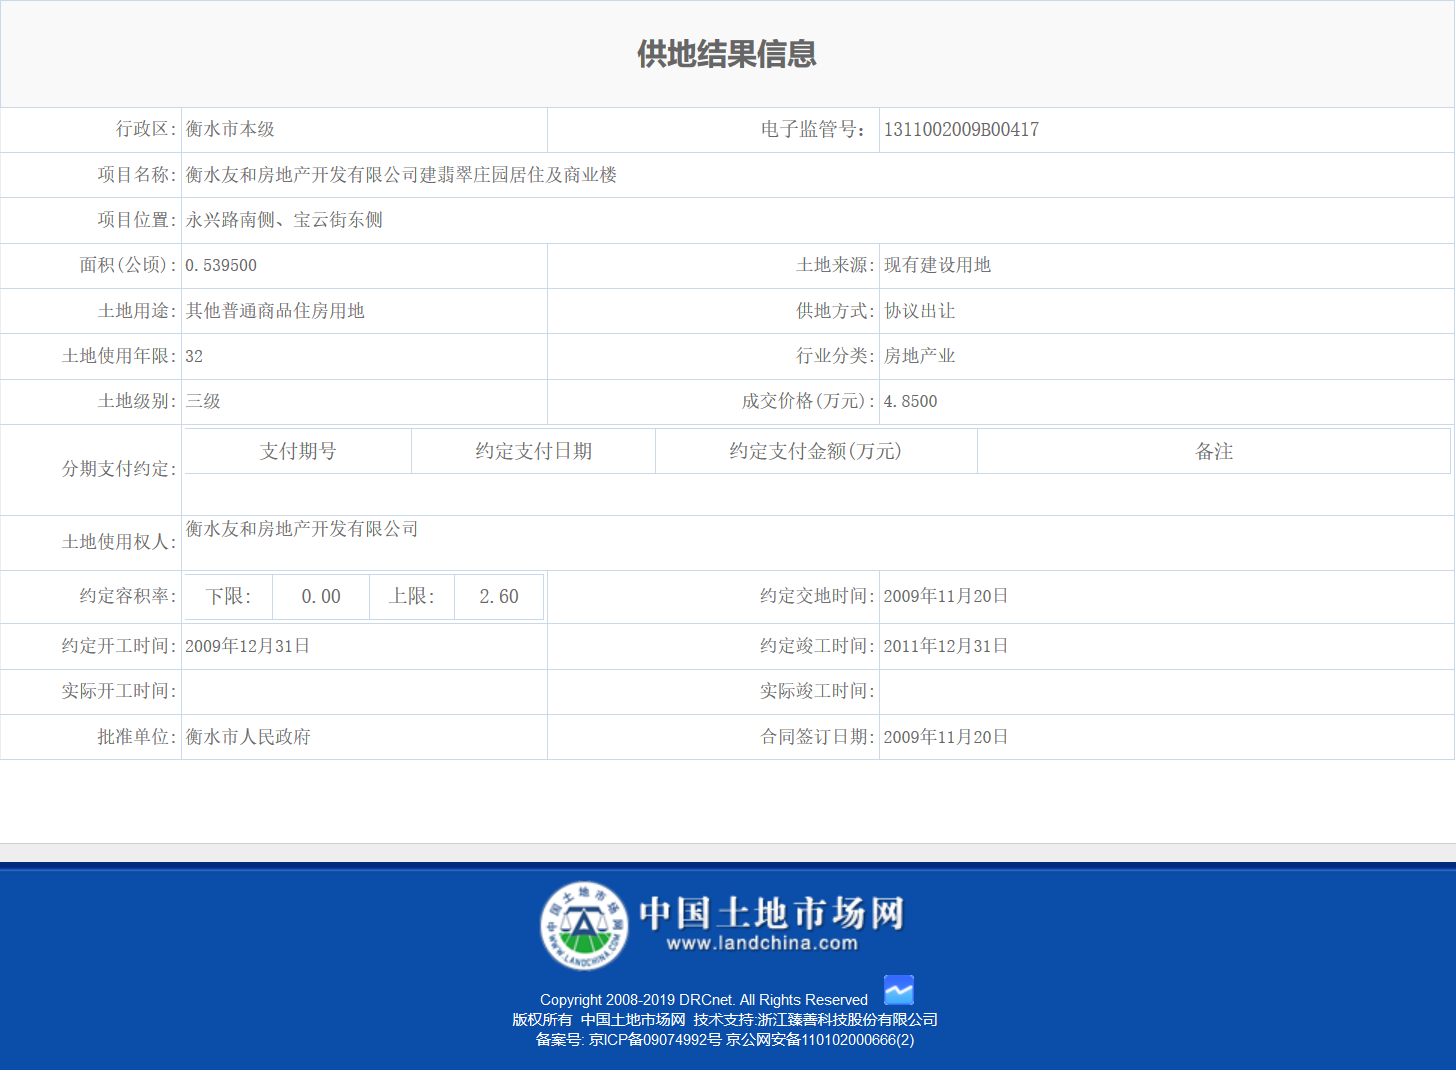Select the 行政区 value 衡水市本级

click(x=230, y=129)
